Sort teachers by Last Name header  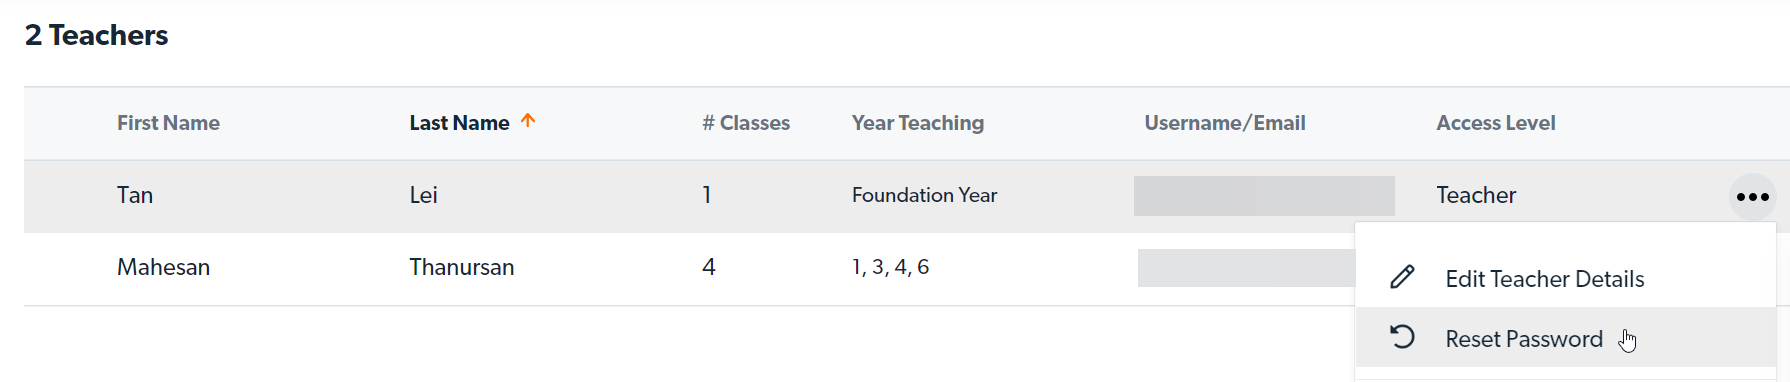pos(459,123)
